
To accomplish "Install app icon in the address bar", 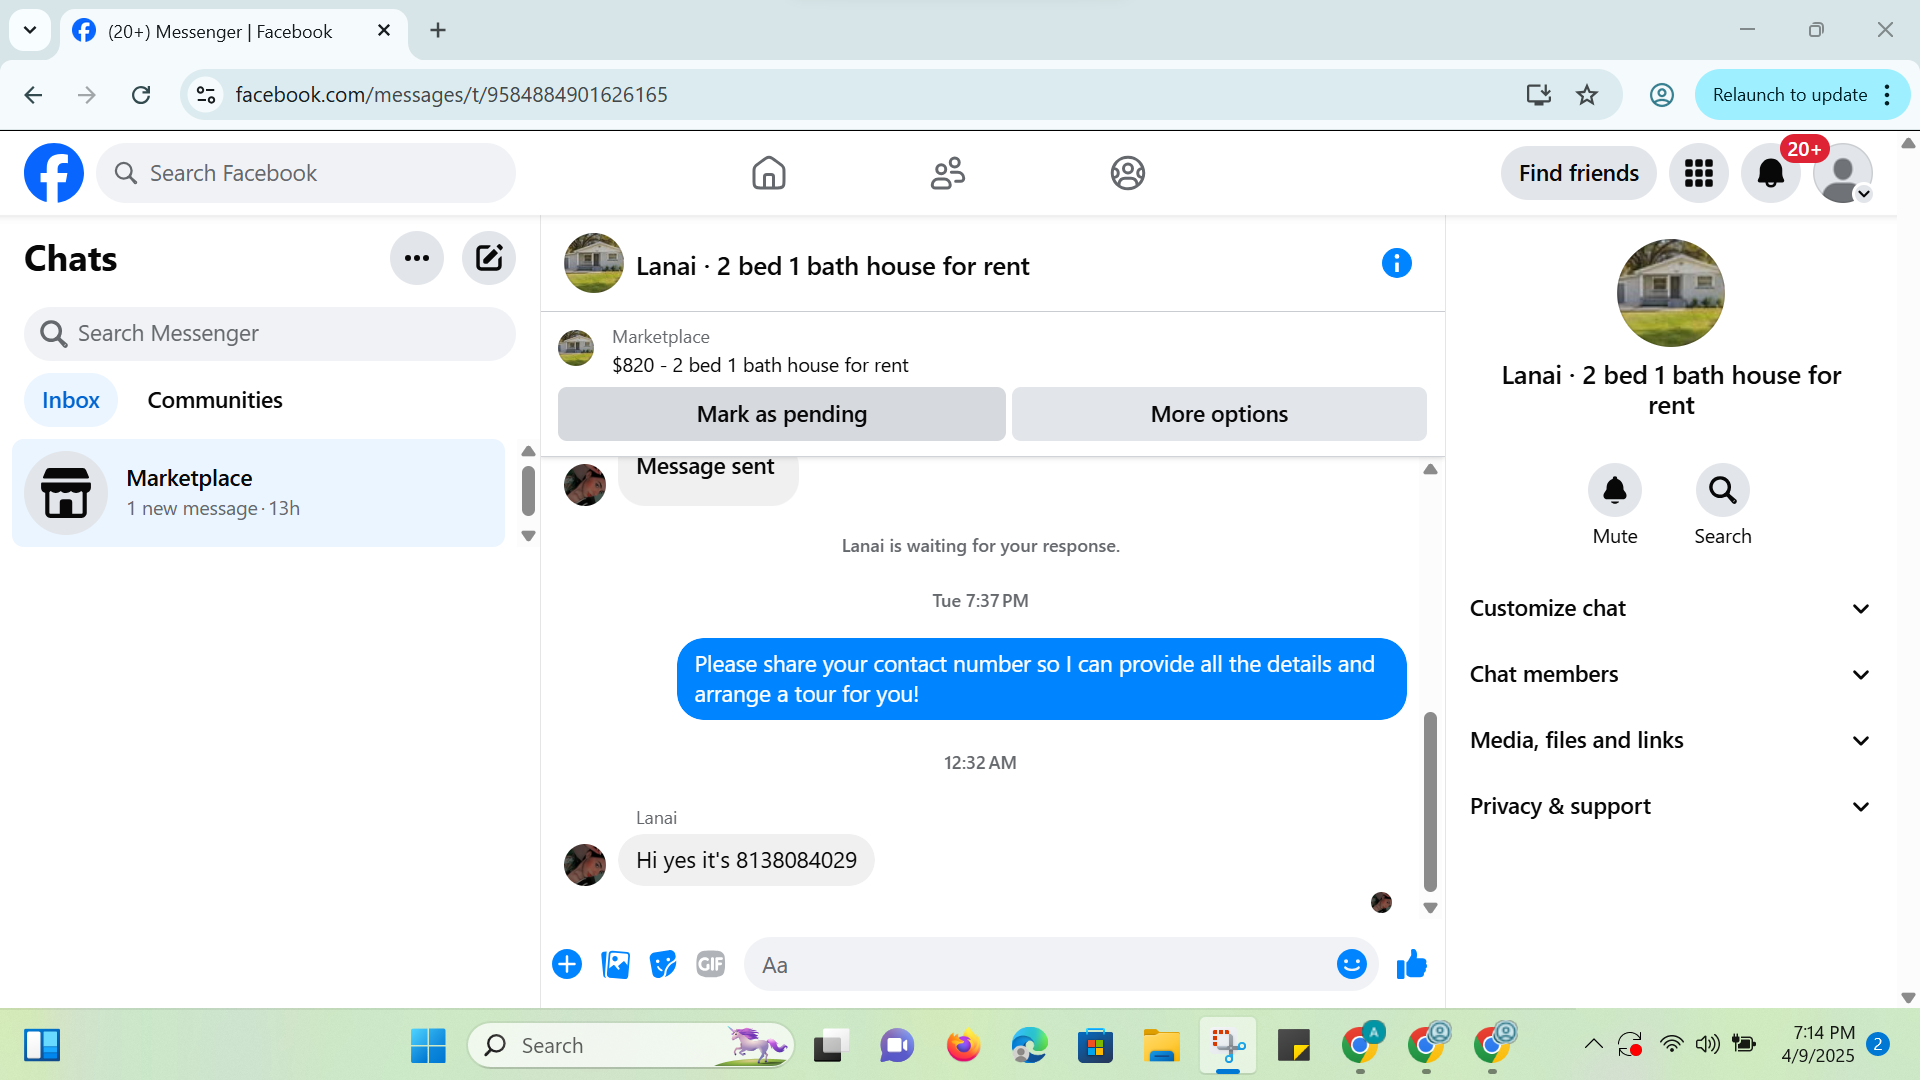I will pyautogui.click(x=1538, y=95).
